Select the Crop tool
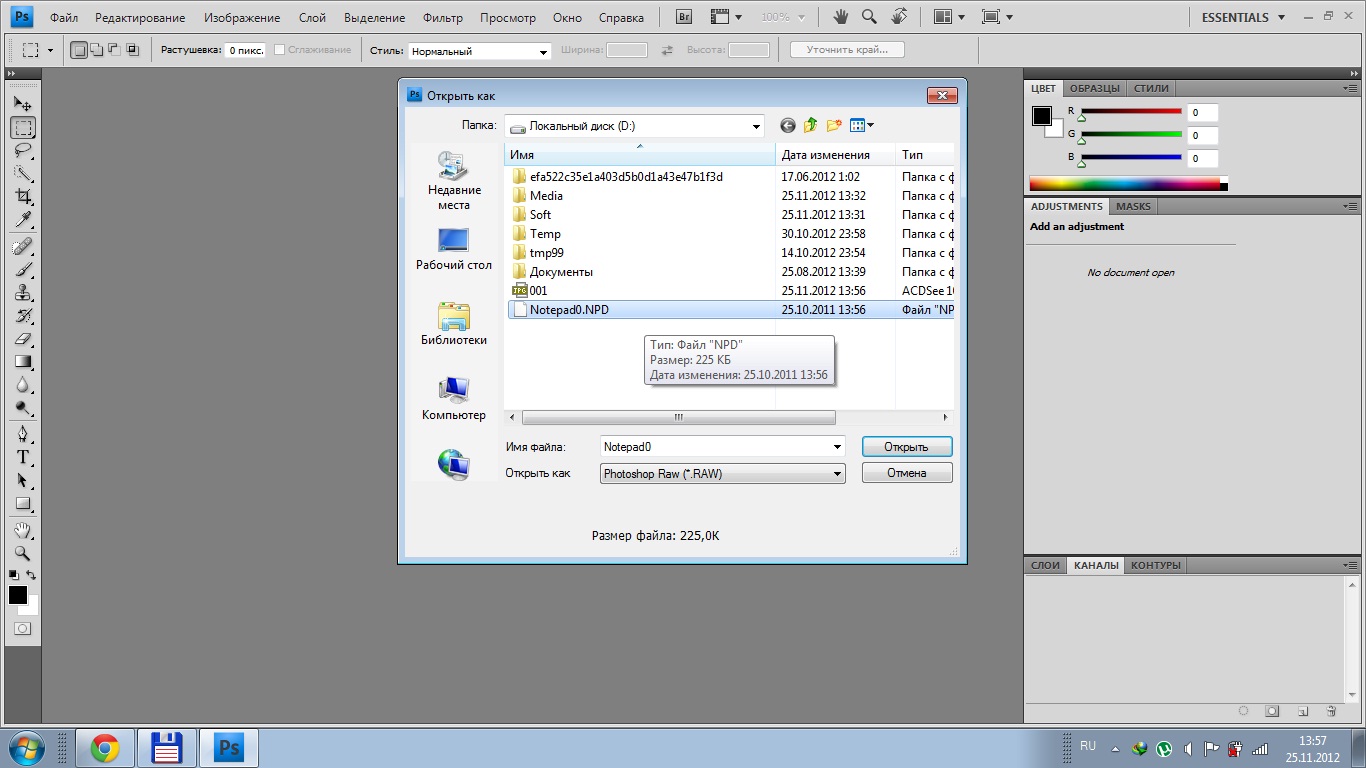This screenshot has height=768, width=1366. (x=23, y=197)
